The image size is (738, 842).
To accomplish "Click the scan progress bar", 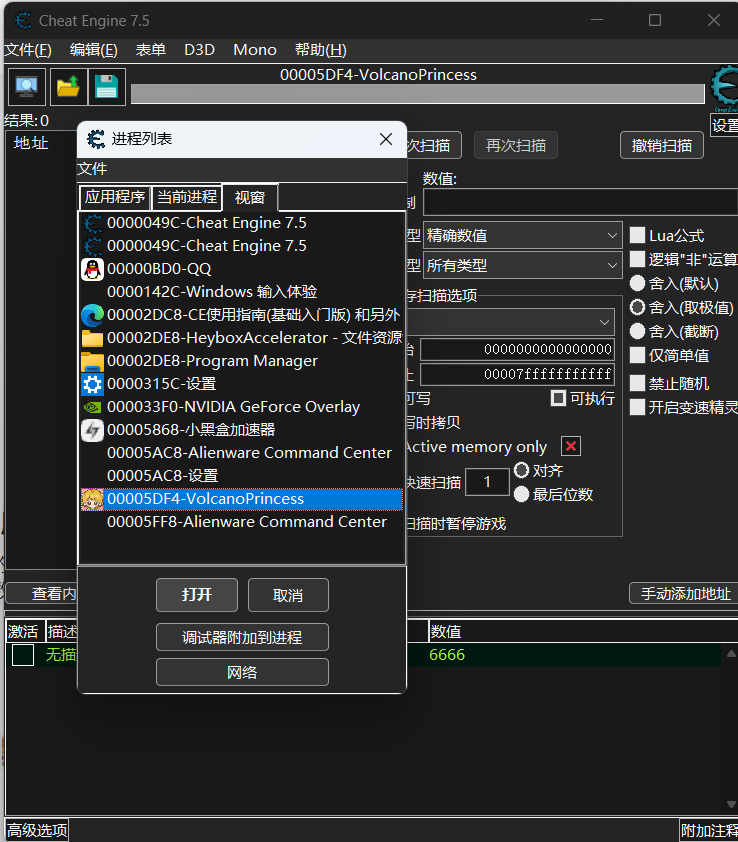I will pos(417,94).
